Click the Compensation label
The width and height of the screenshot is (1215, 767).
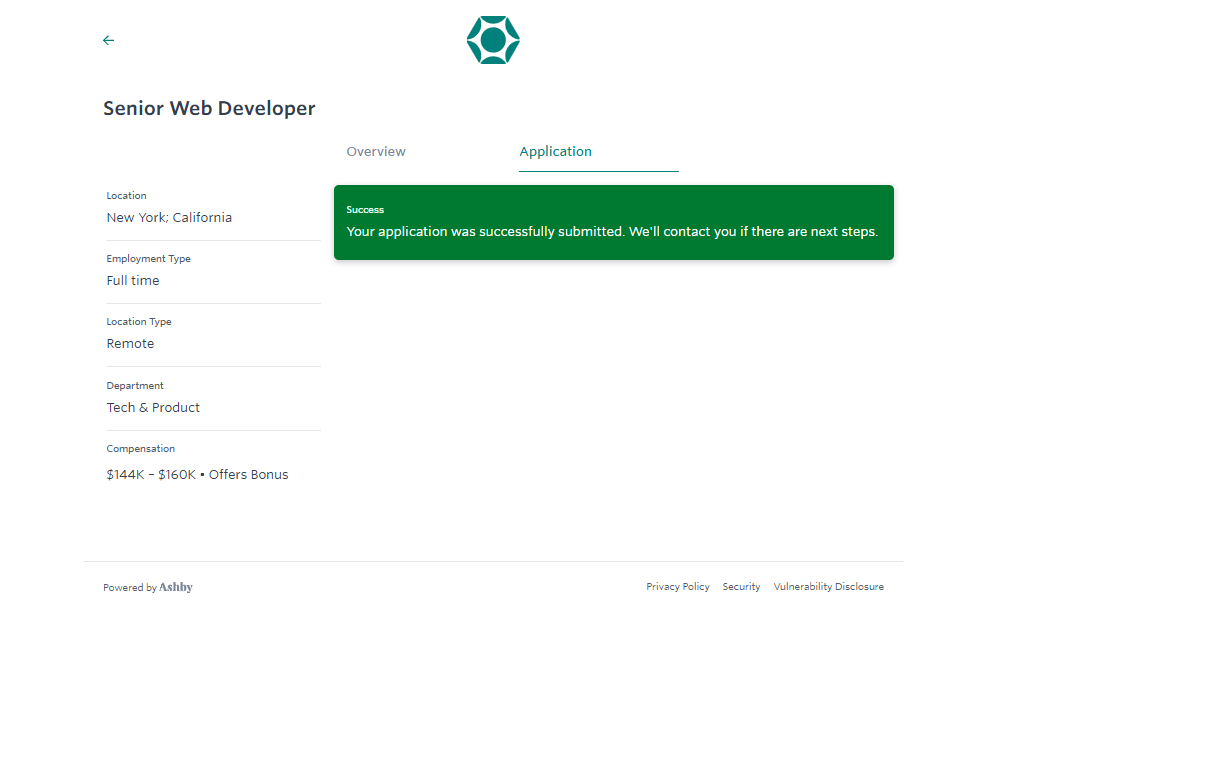(140, 449)
